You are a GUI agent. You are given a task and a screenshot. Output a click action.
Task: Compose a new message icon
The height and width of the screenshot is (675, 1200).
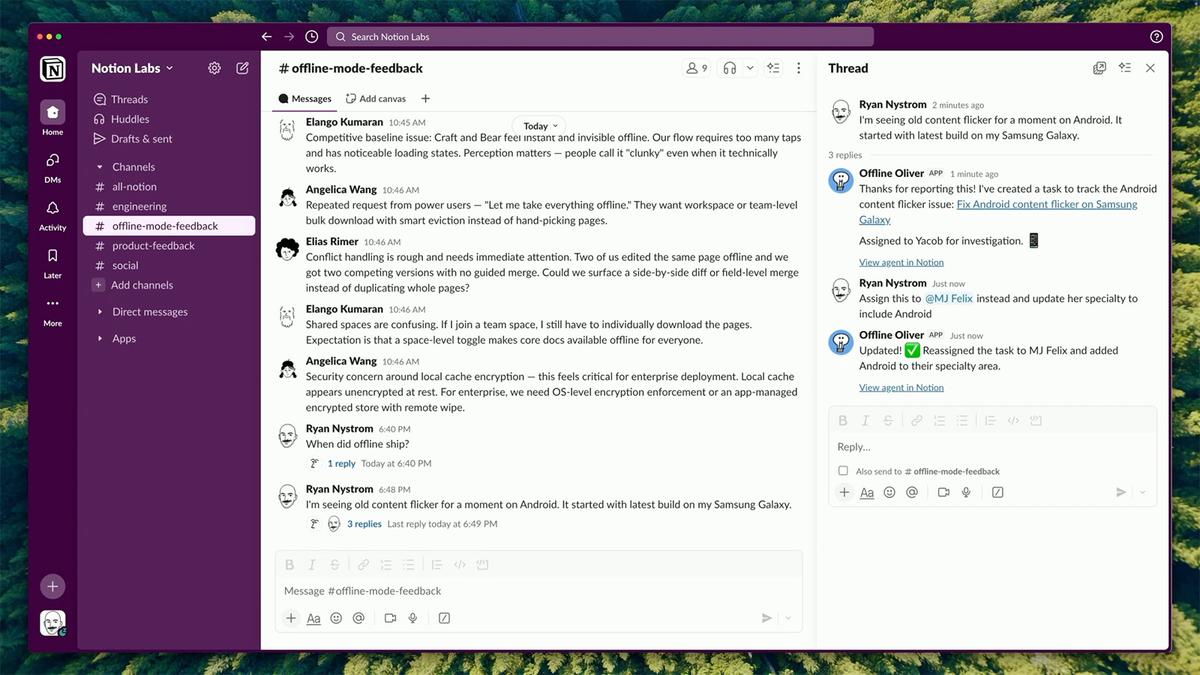pyautogui.click(x=242, y=68)
